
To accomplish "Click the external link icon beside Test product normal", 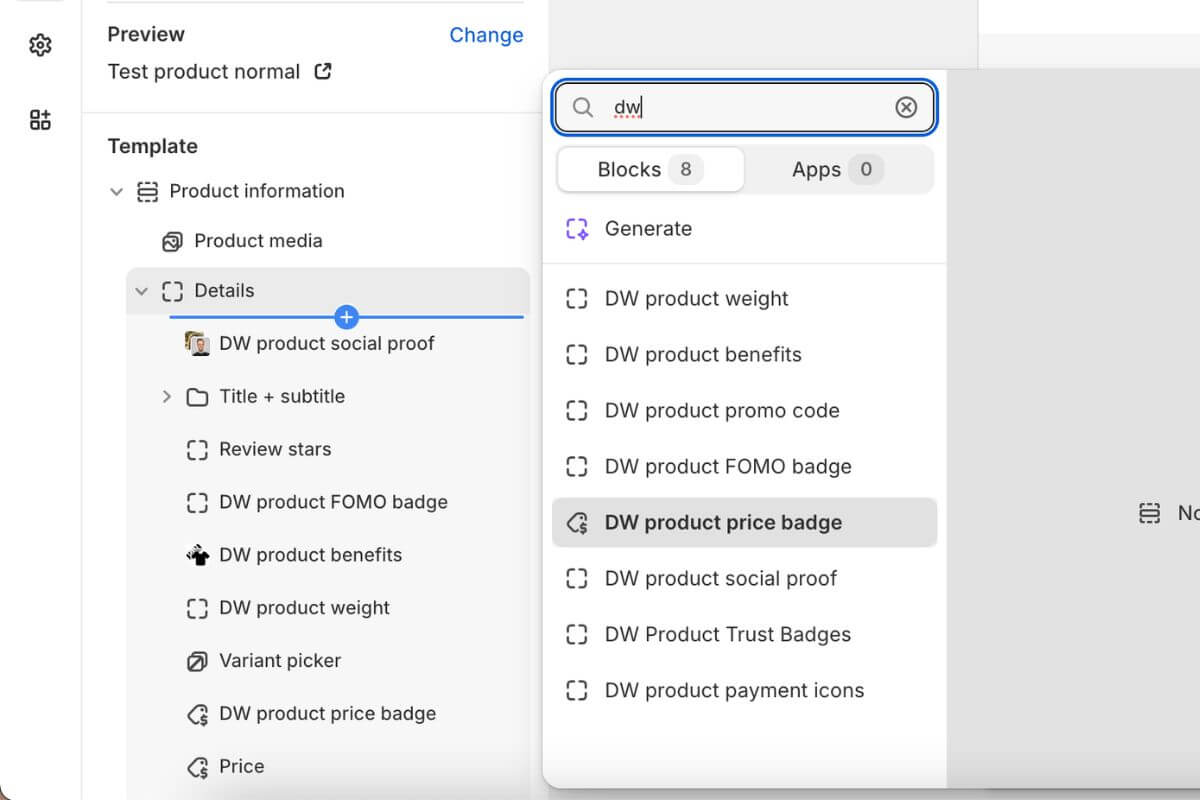I will tap(323, 72).
